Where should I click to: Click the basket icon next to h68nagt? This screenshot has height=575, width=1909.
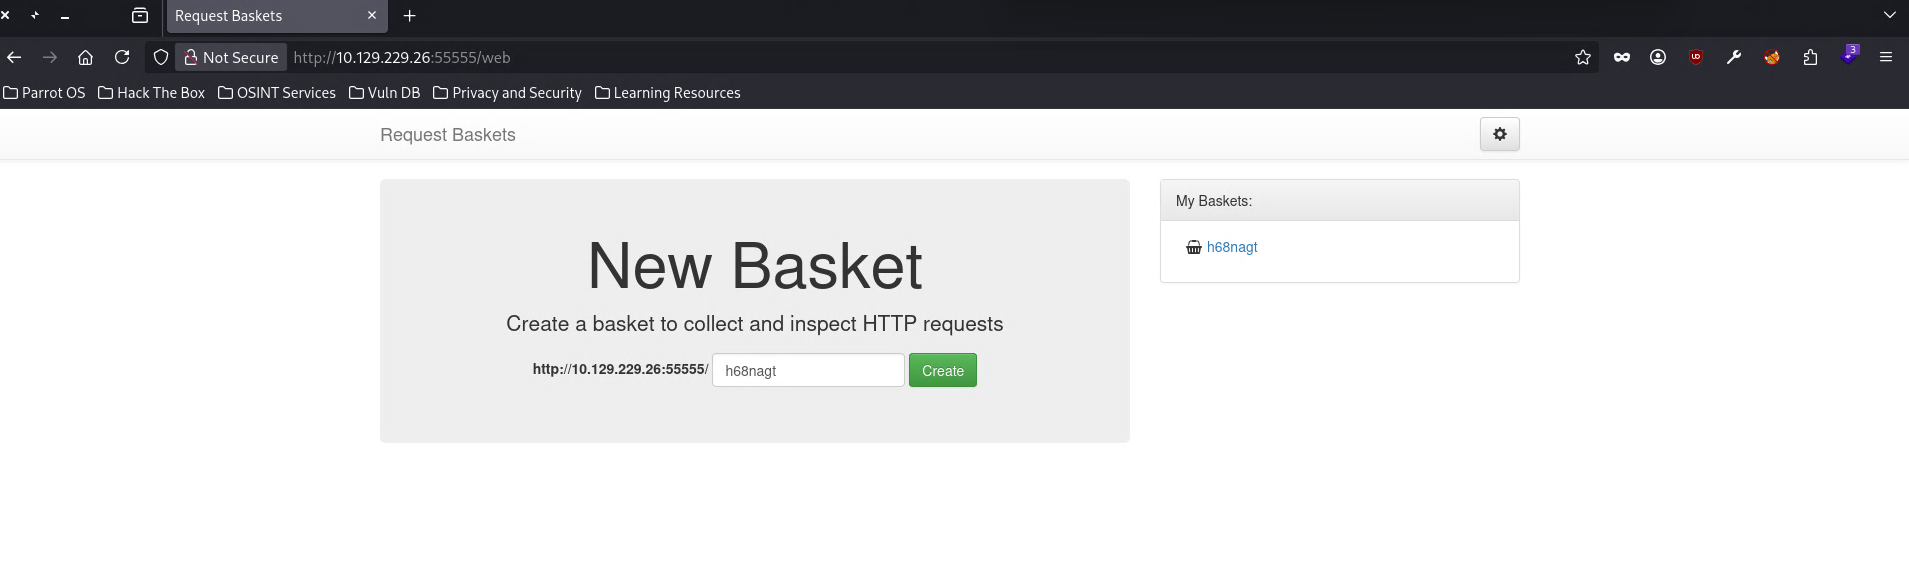[x=1193, y=247]
